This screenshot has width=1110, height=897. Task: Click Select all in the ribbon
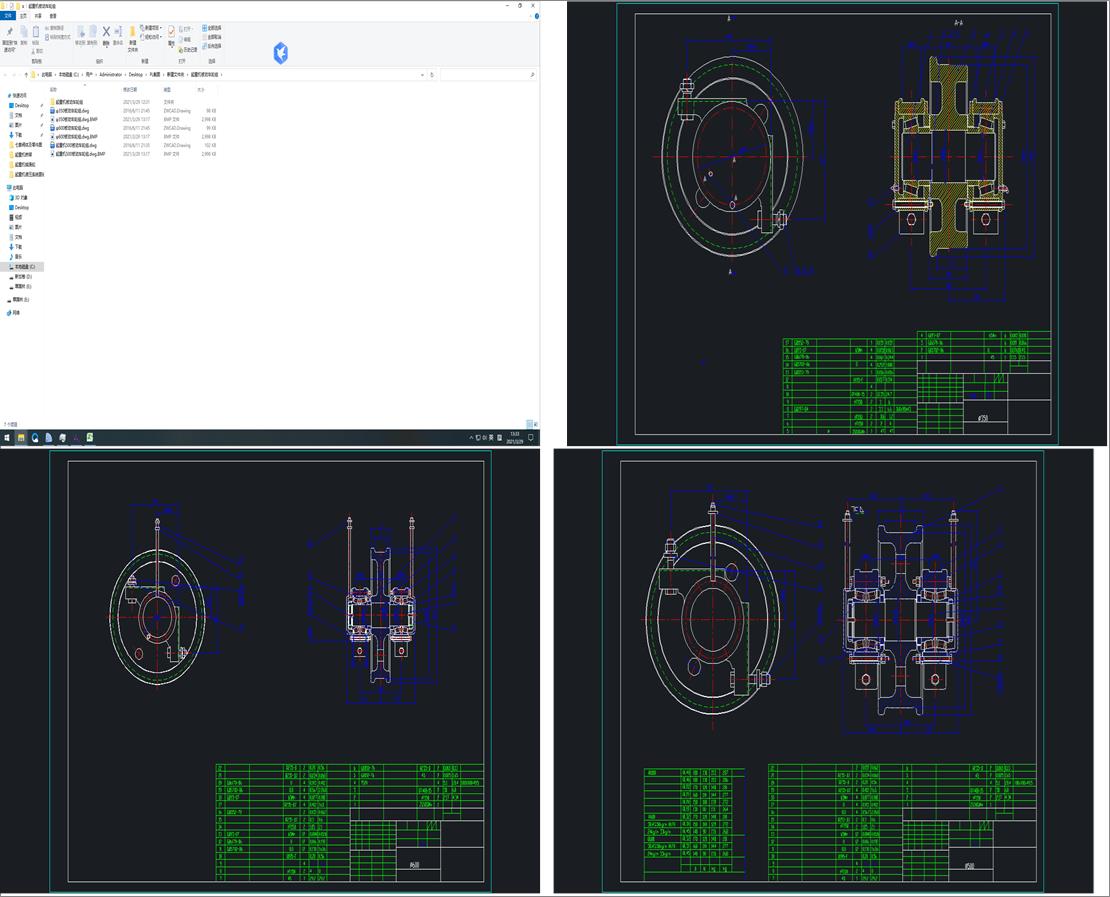(212, 28)
